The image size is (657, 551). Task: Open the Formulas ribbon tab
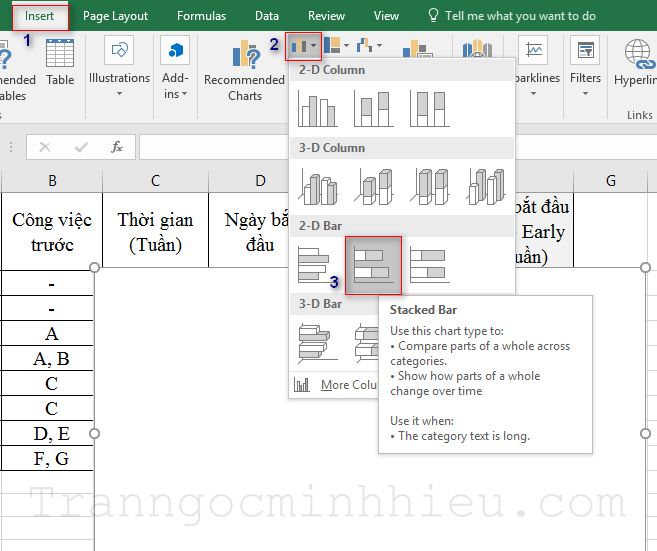201,16
